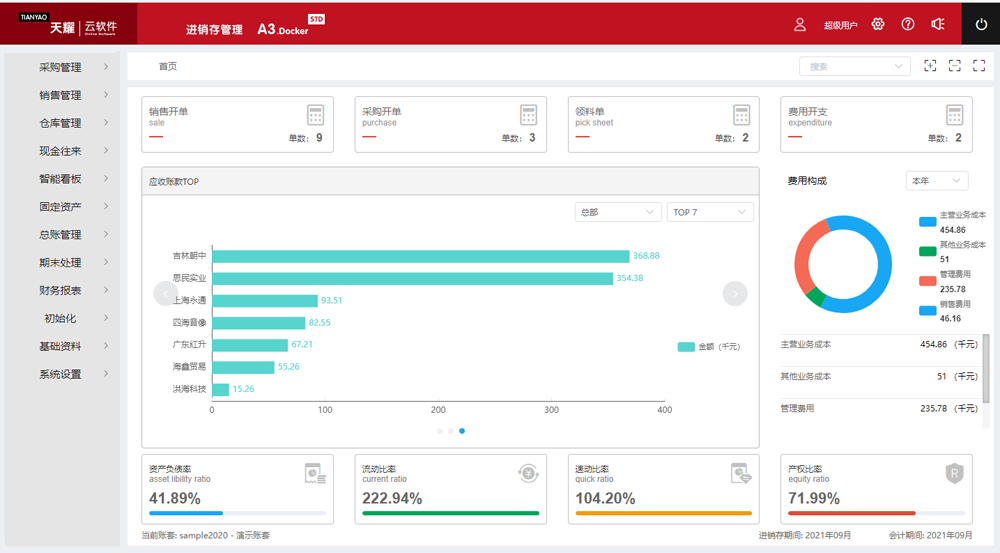Switch to the 首页 tab
The width and height of the screenshot is (1000, 553).
(x=168, y=67)
